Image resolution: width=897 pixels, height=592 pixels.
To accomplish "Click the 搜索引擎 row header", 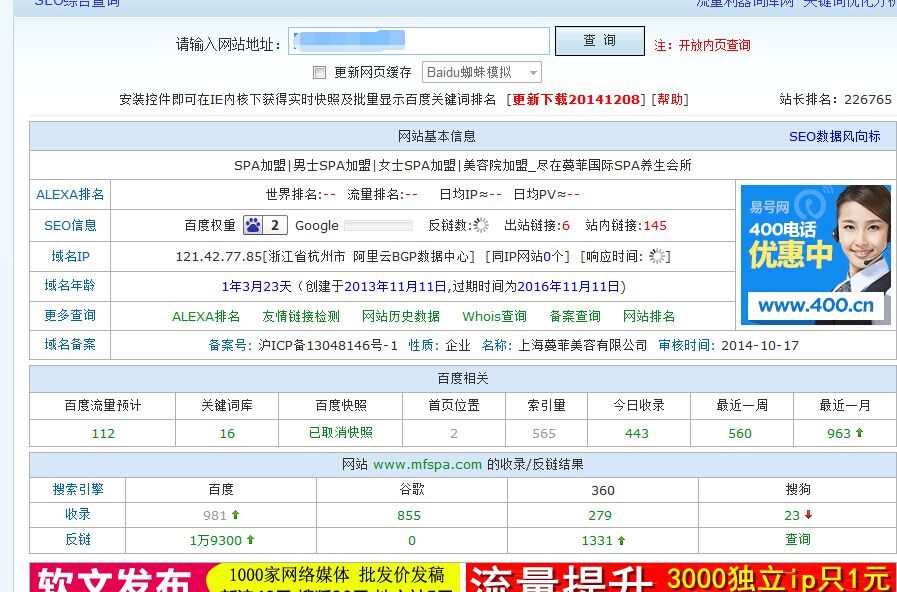I will [78, 490].
